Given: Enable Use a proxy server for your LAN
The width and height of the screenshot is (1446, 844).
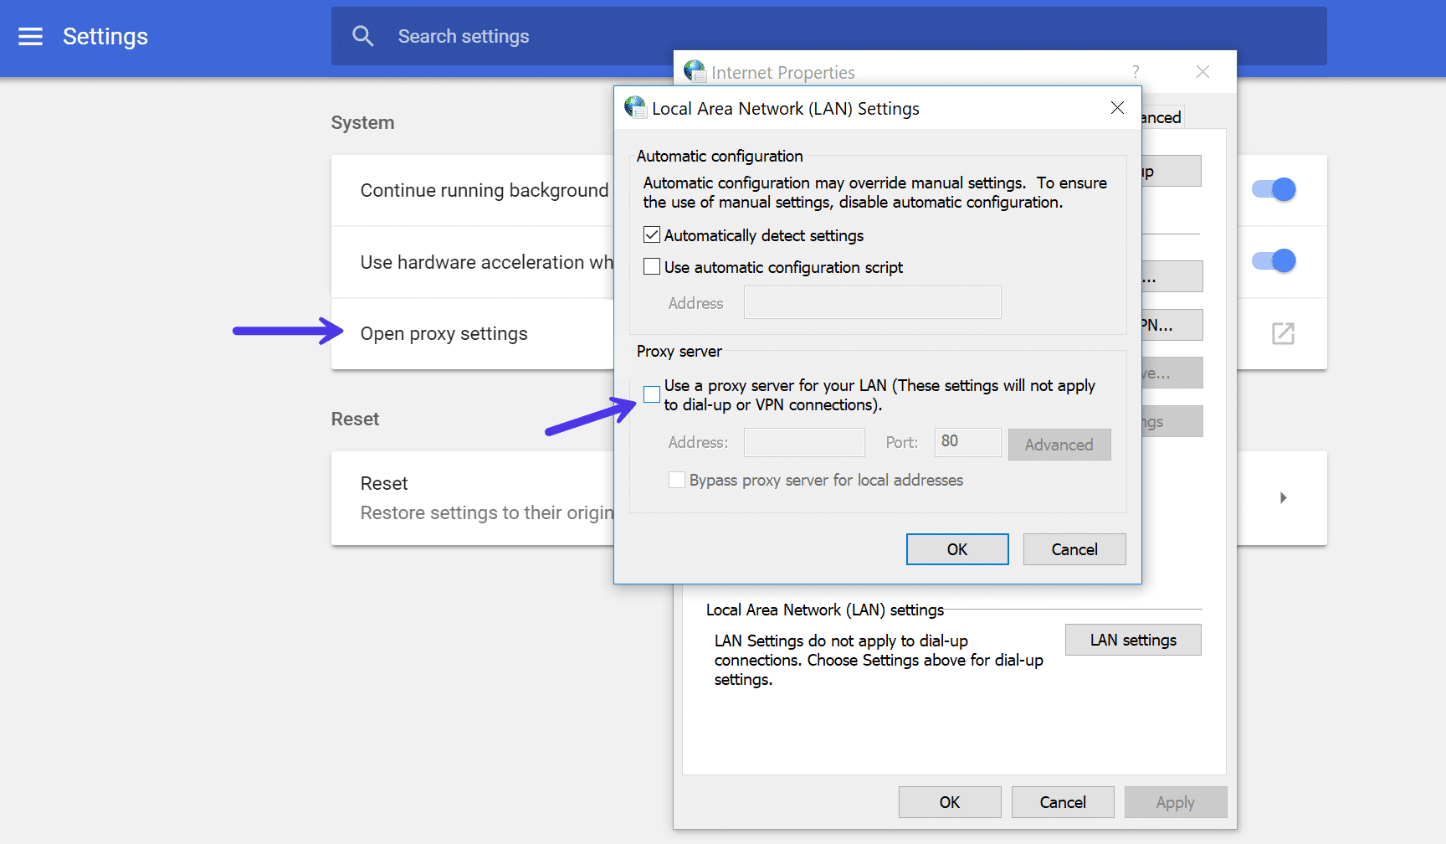Looking at the screenshot, I should [x=651, y=394].
